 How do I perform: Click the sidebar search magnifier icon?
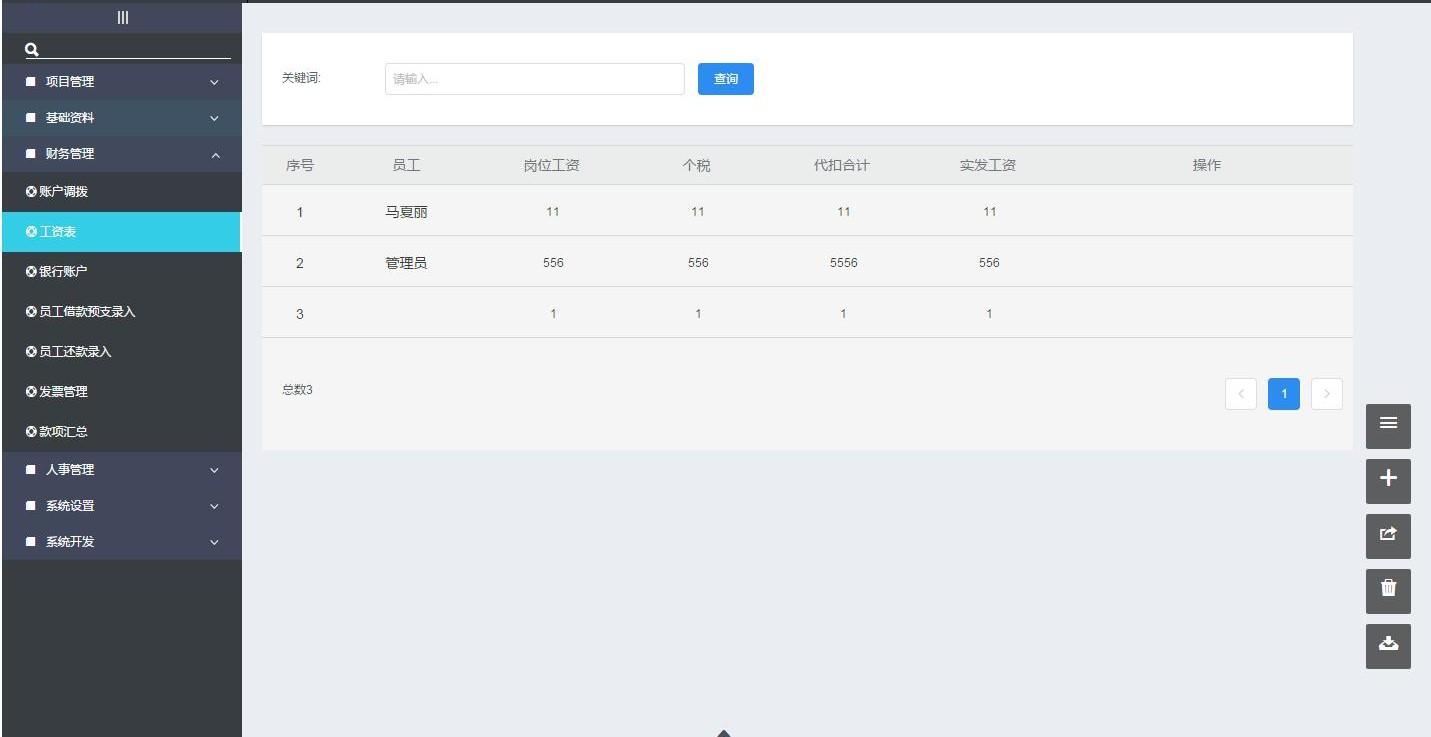point(31,49)
